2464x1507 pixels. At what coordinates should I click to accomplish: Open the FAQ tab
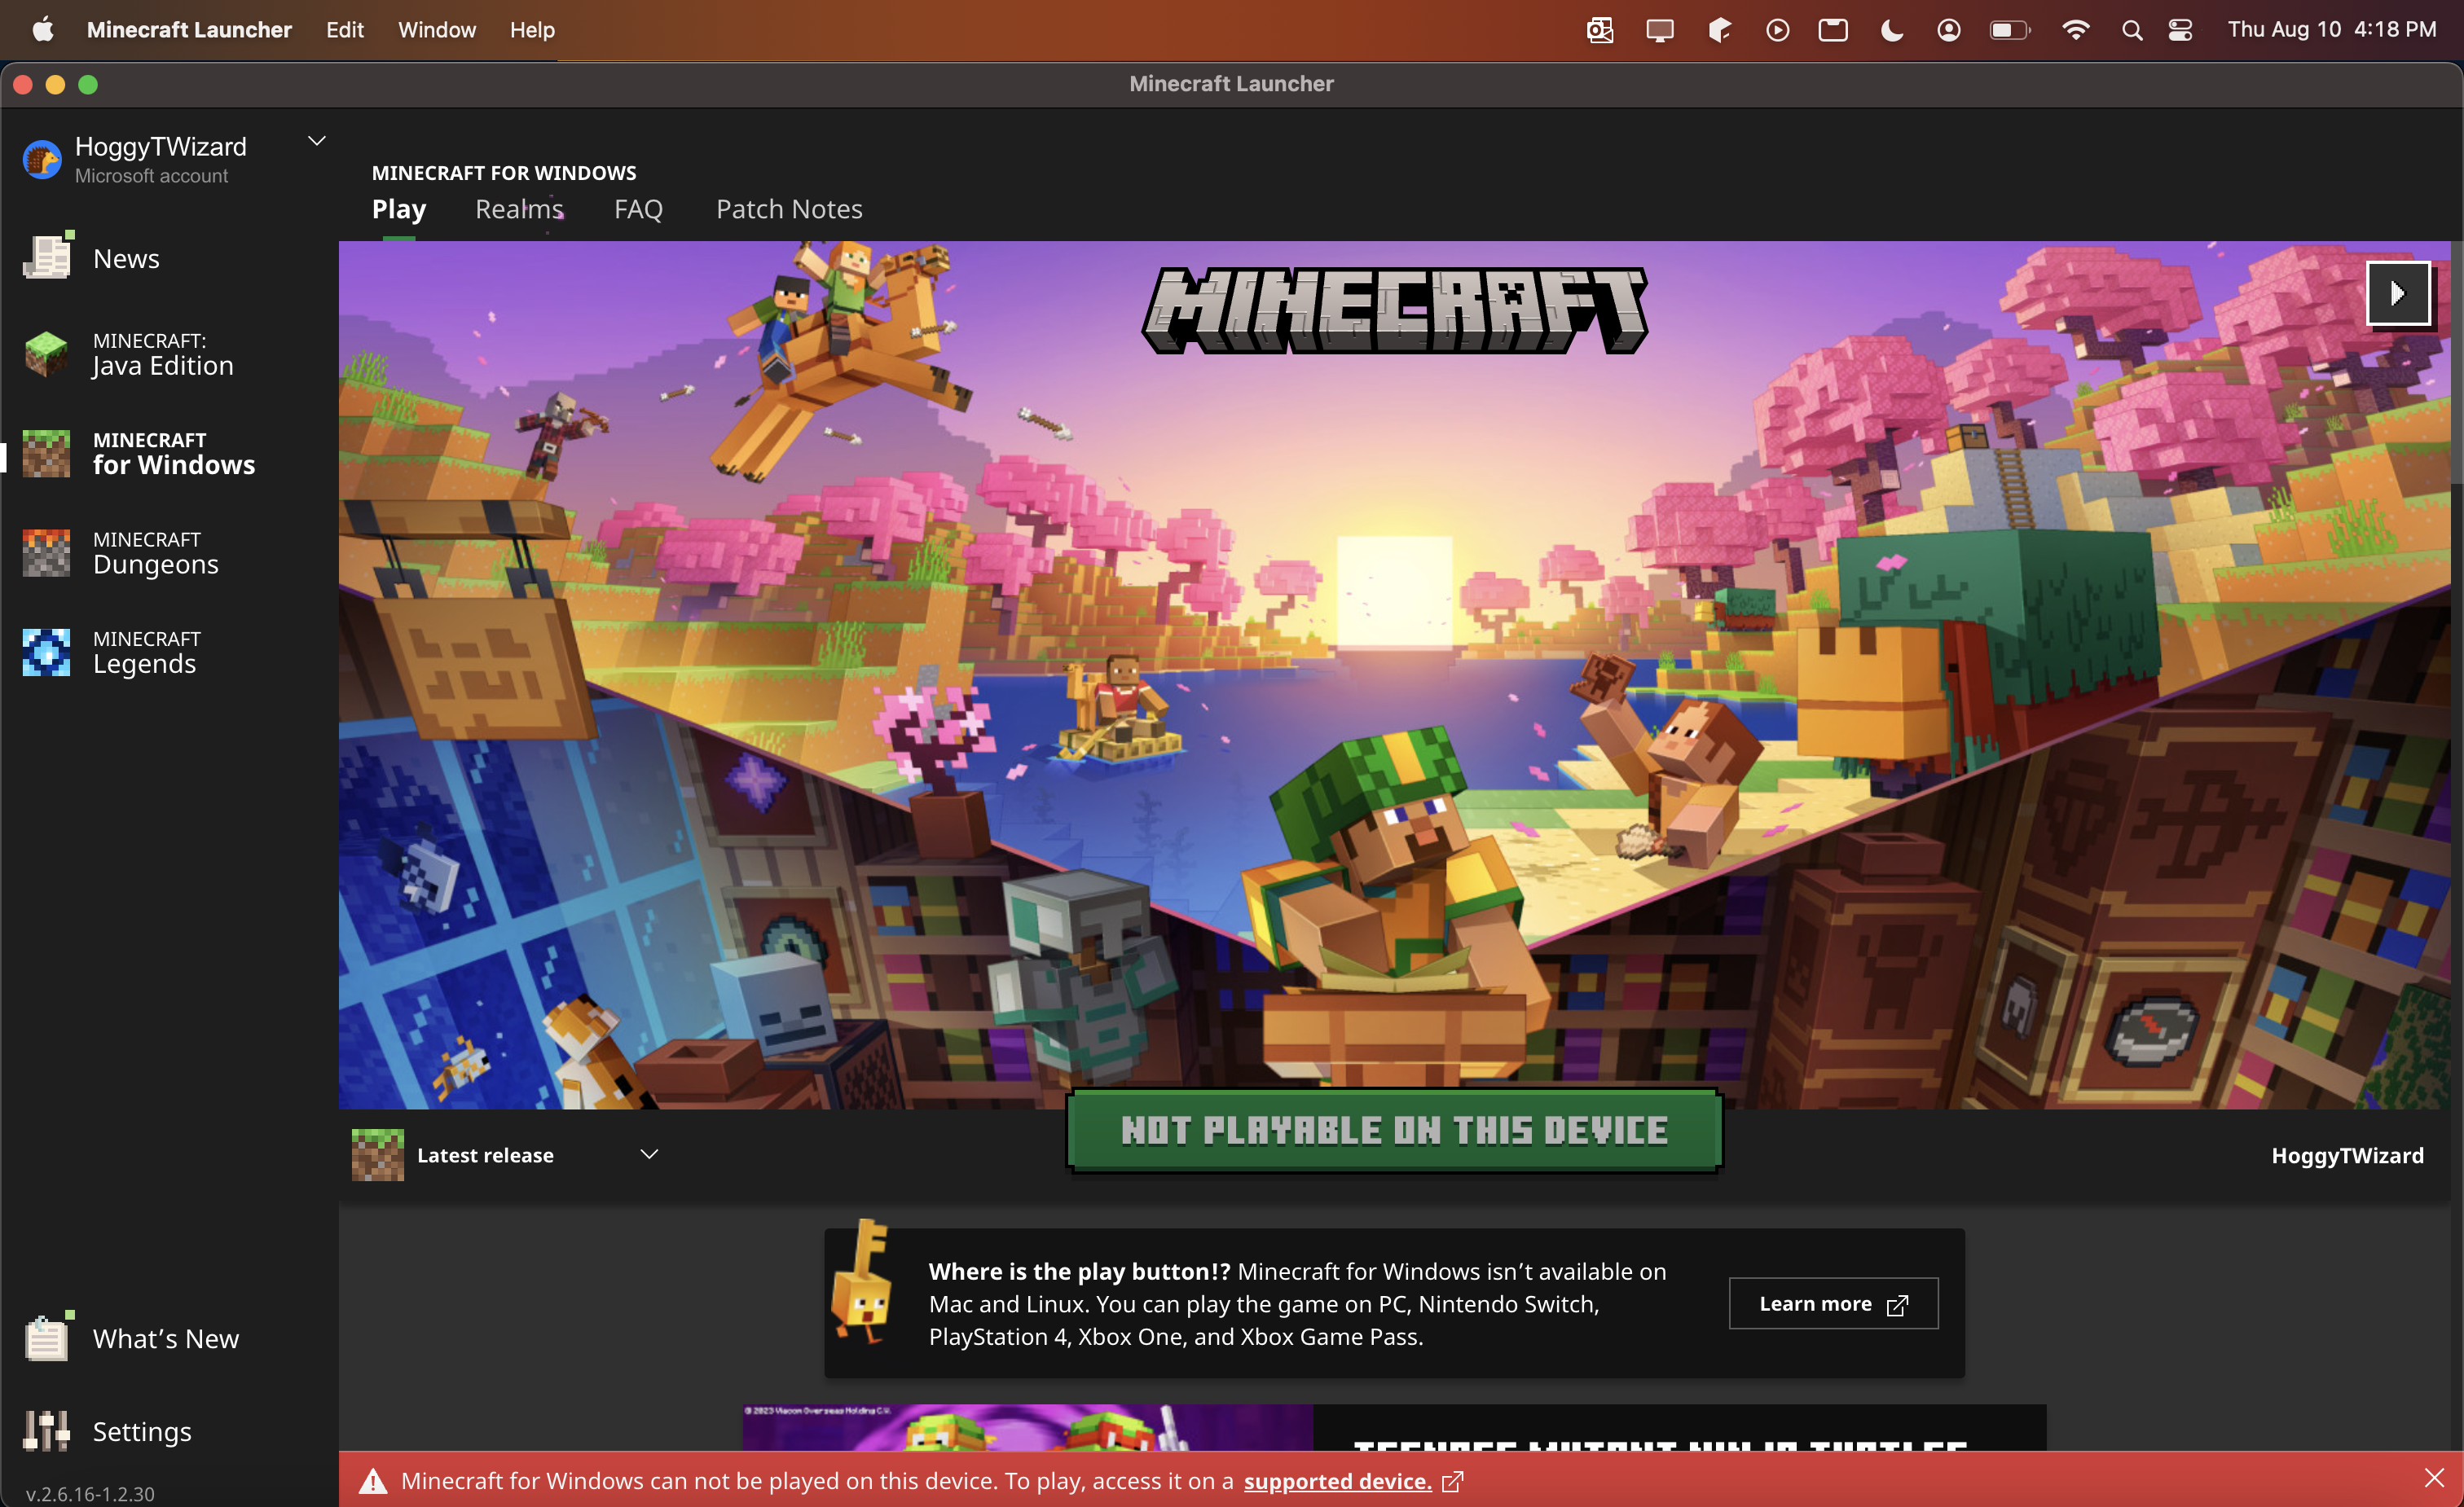click(638, 209)
